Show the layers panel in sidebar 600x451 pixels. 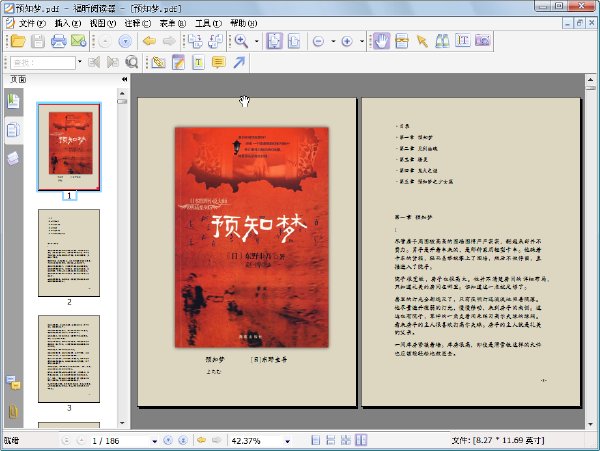pos(13,158)
